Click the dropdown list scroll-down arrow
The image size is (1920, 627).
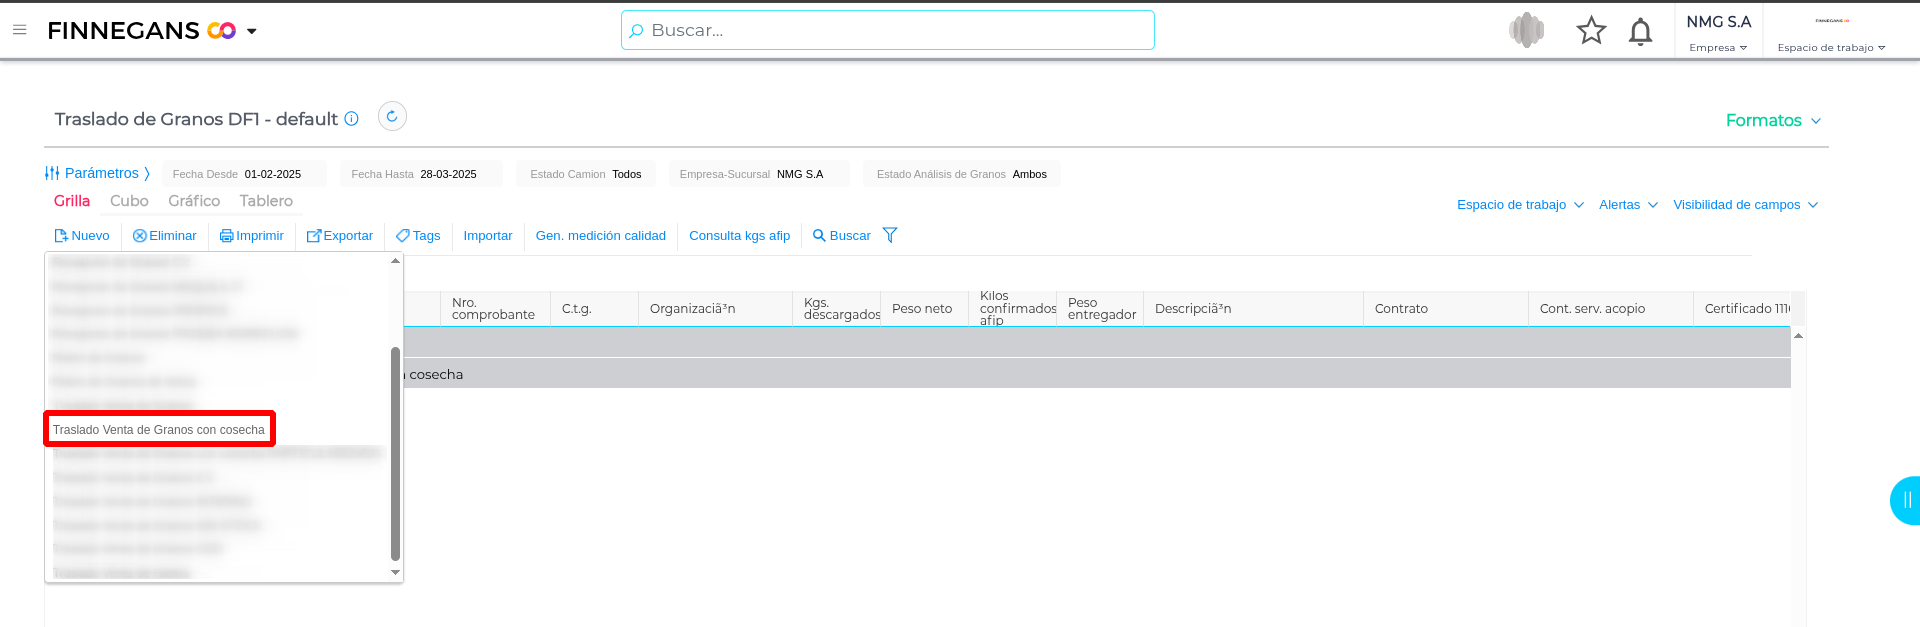tap(395, 572)
